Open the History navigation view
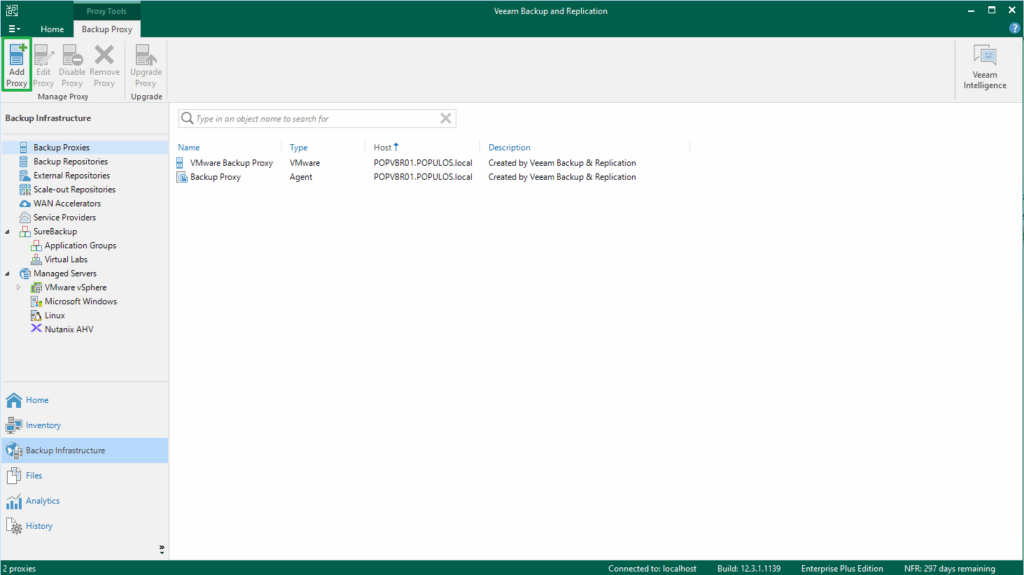1024x575 pixels. (x=85, y=526)
